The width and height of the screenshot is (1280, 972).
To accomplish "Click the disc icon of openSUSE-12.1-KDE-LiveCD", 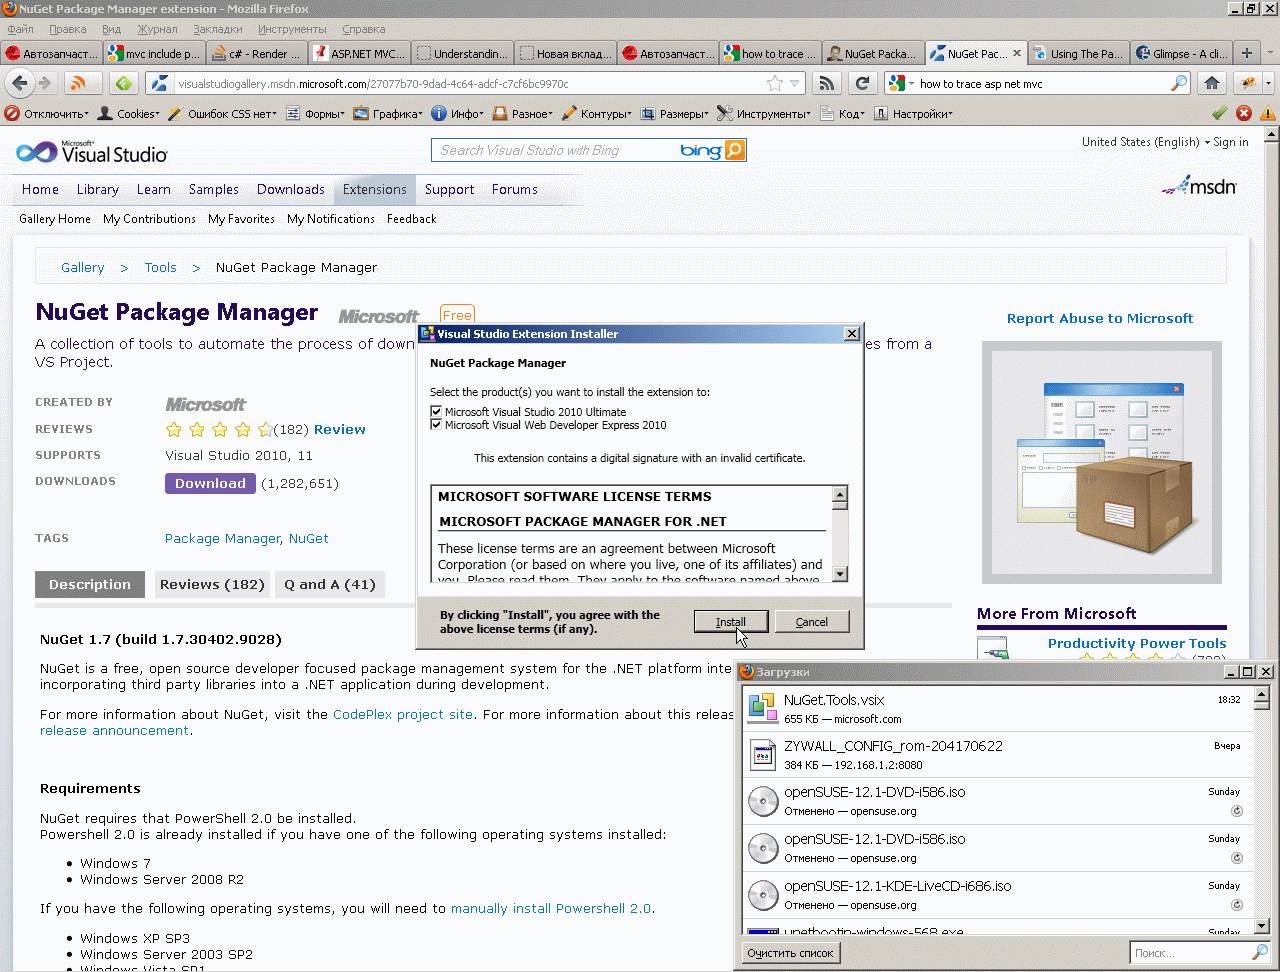I will pyautogui.click(x=763, y=895).
